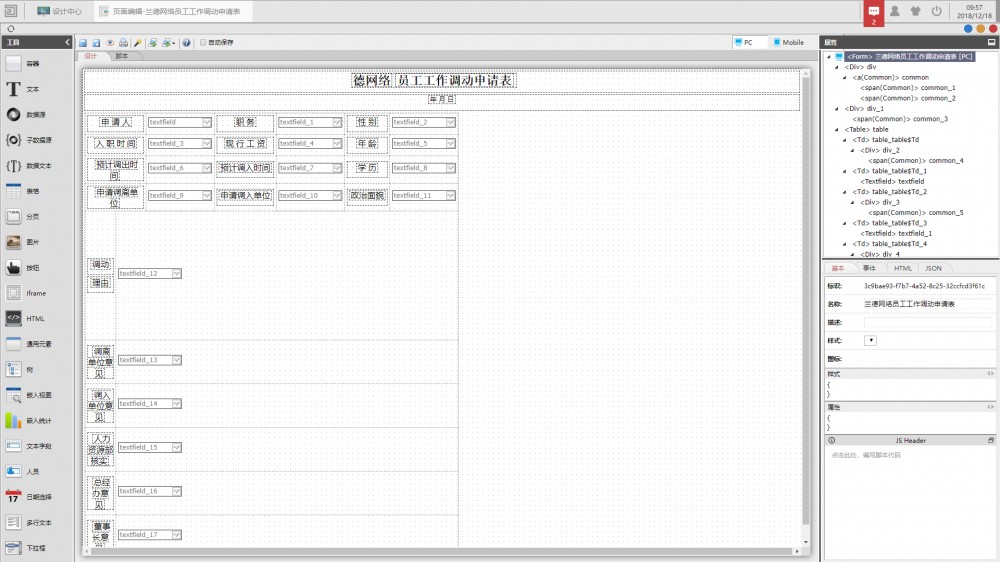
Task: Pick the 数据源 data source tool
Action: pos(26,115)
